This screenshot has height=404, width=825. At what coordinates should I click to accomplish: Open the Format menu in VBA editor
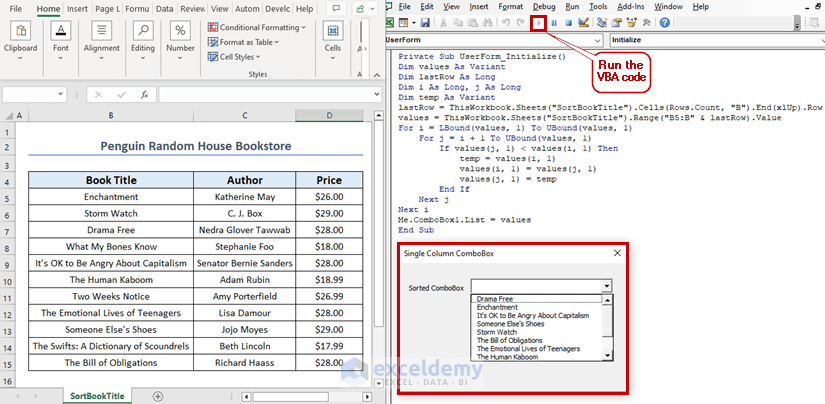(x=510, y=7)
